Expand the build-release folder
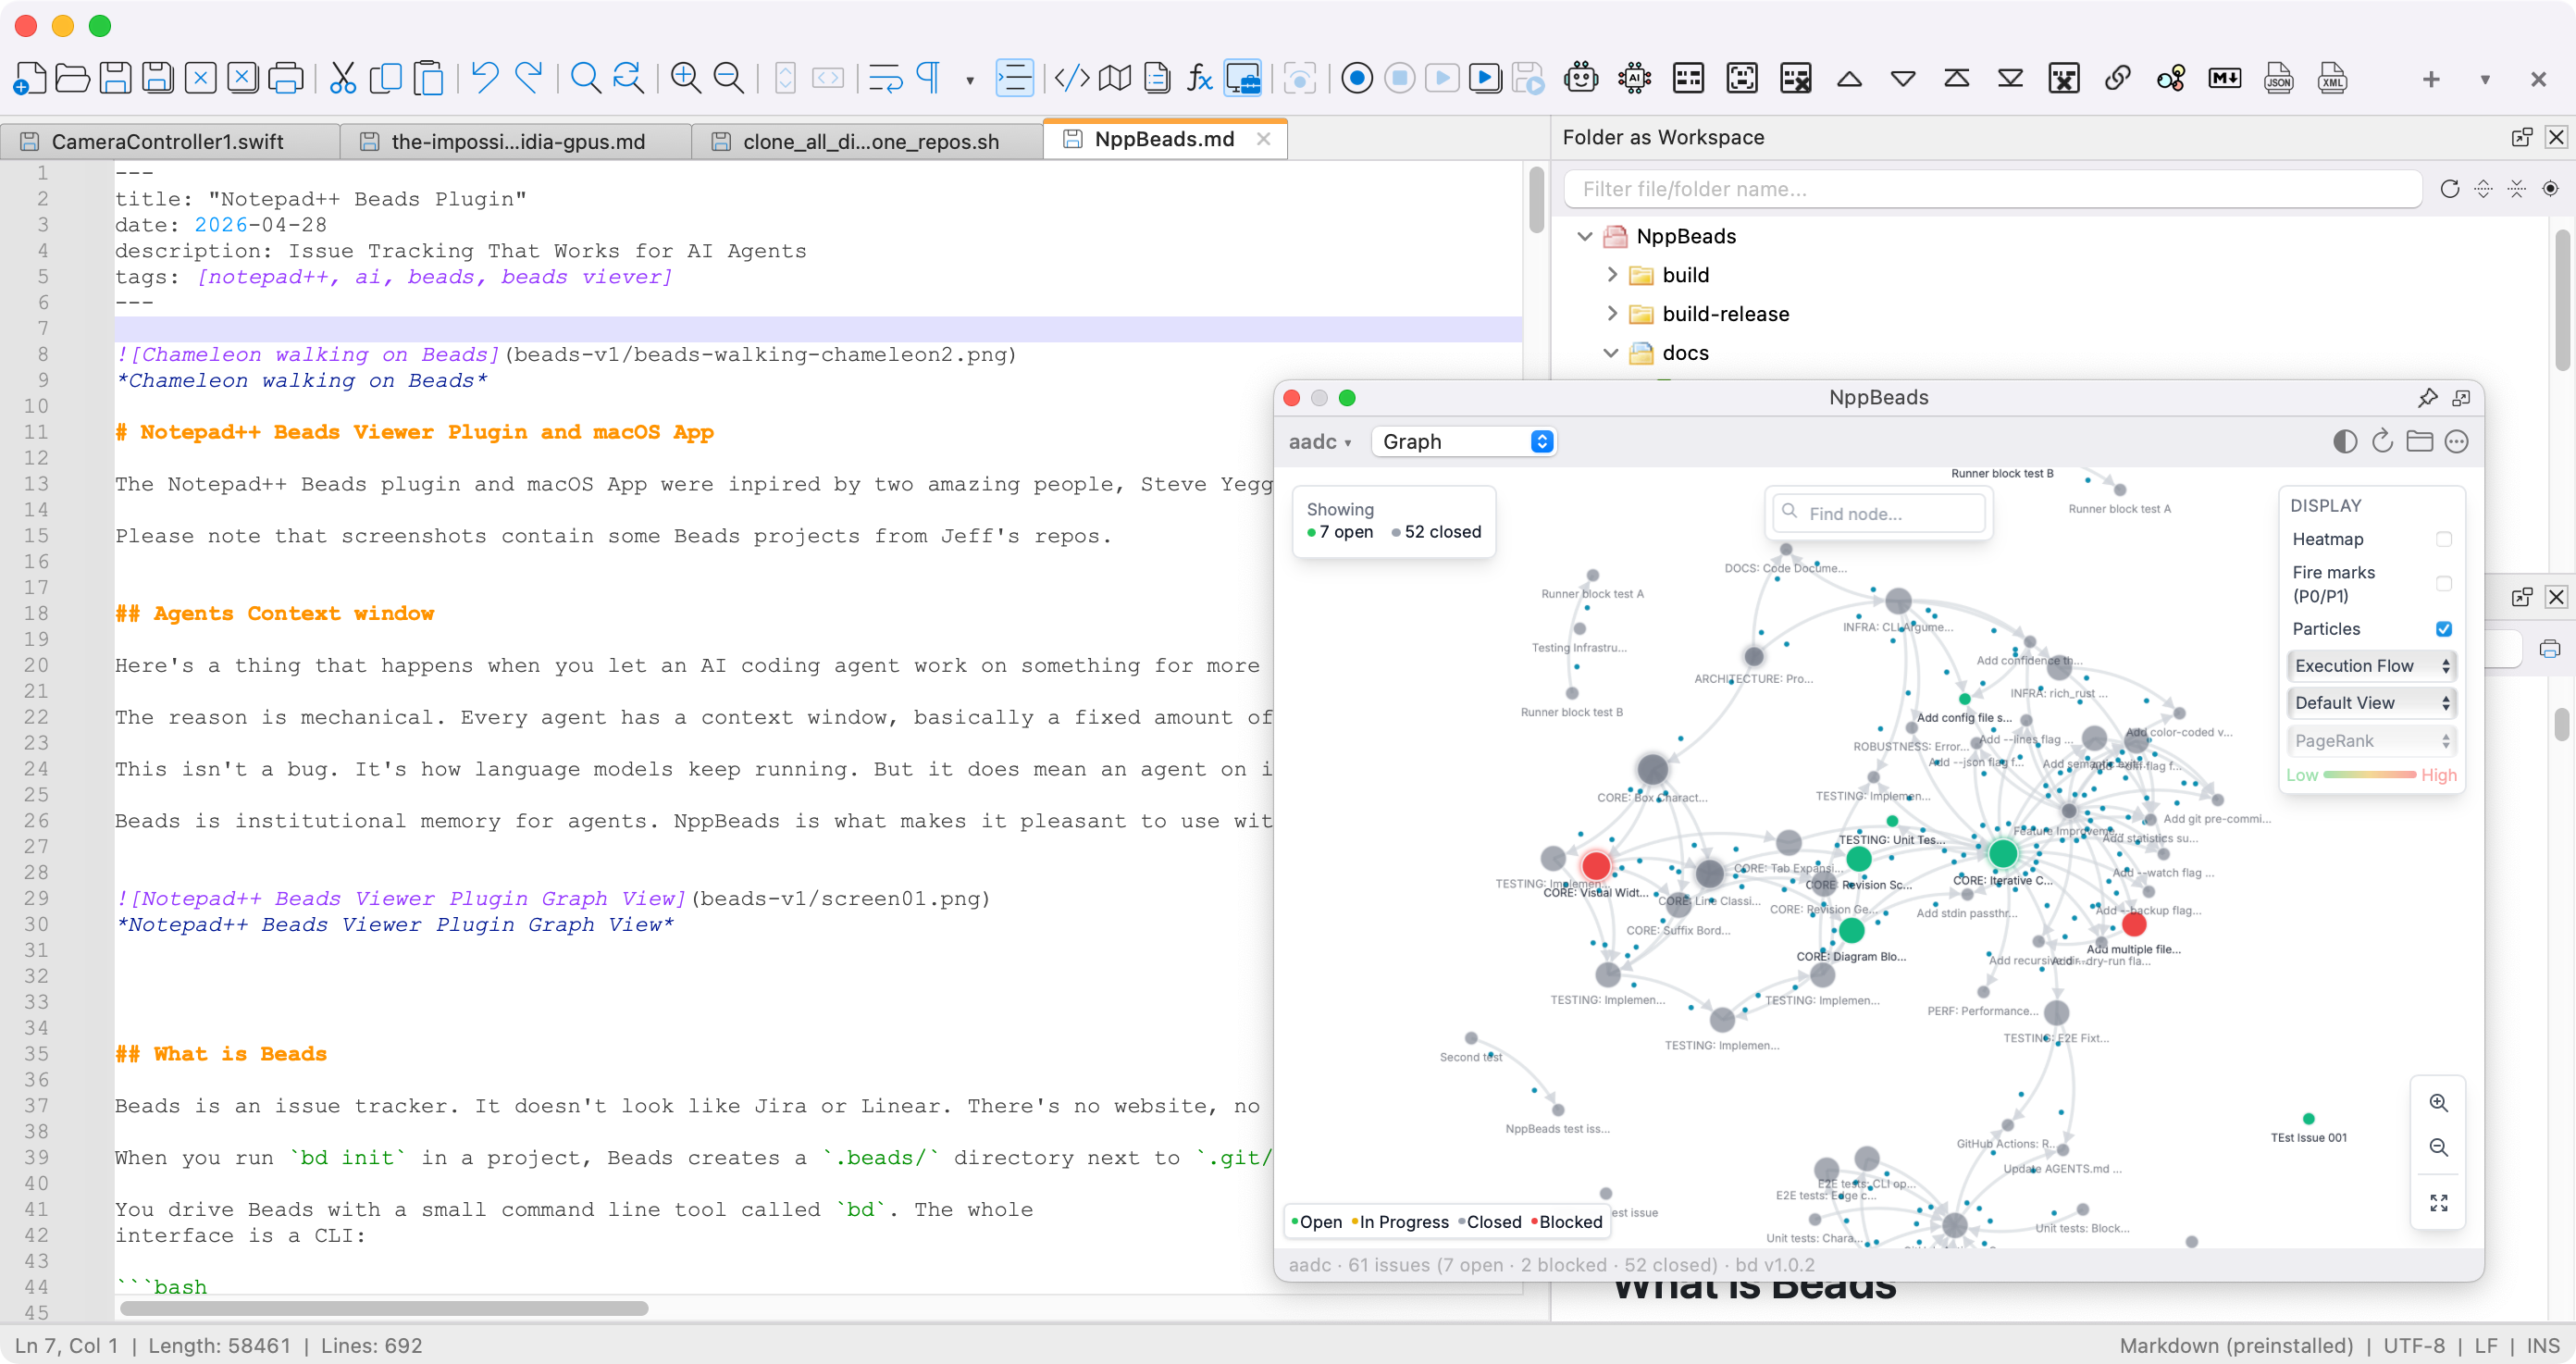This screenshot has height=1364, width=2576. 1612,314
